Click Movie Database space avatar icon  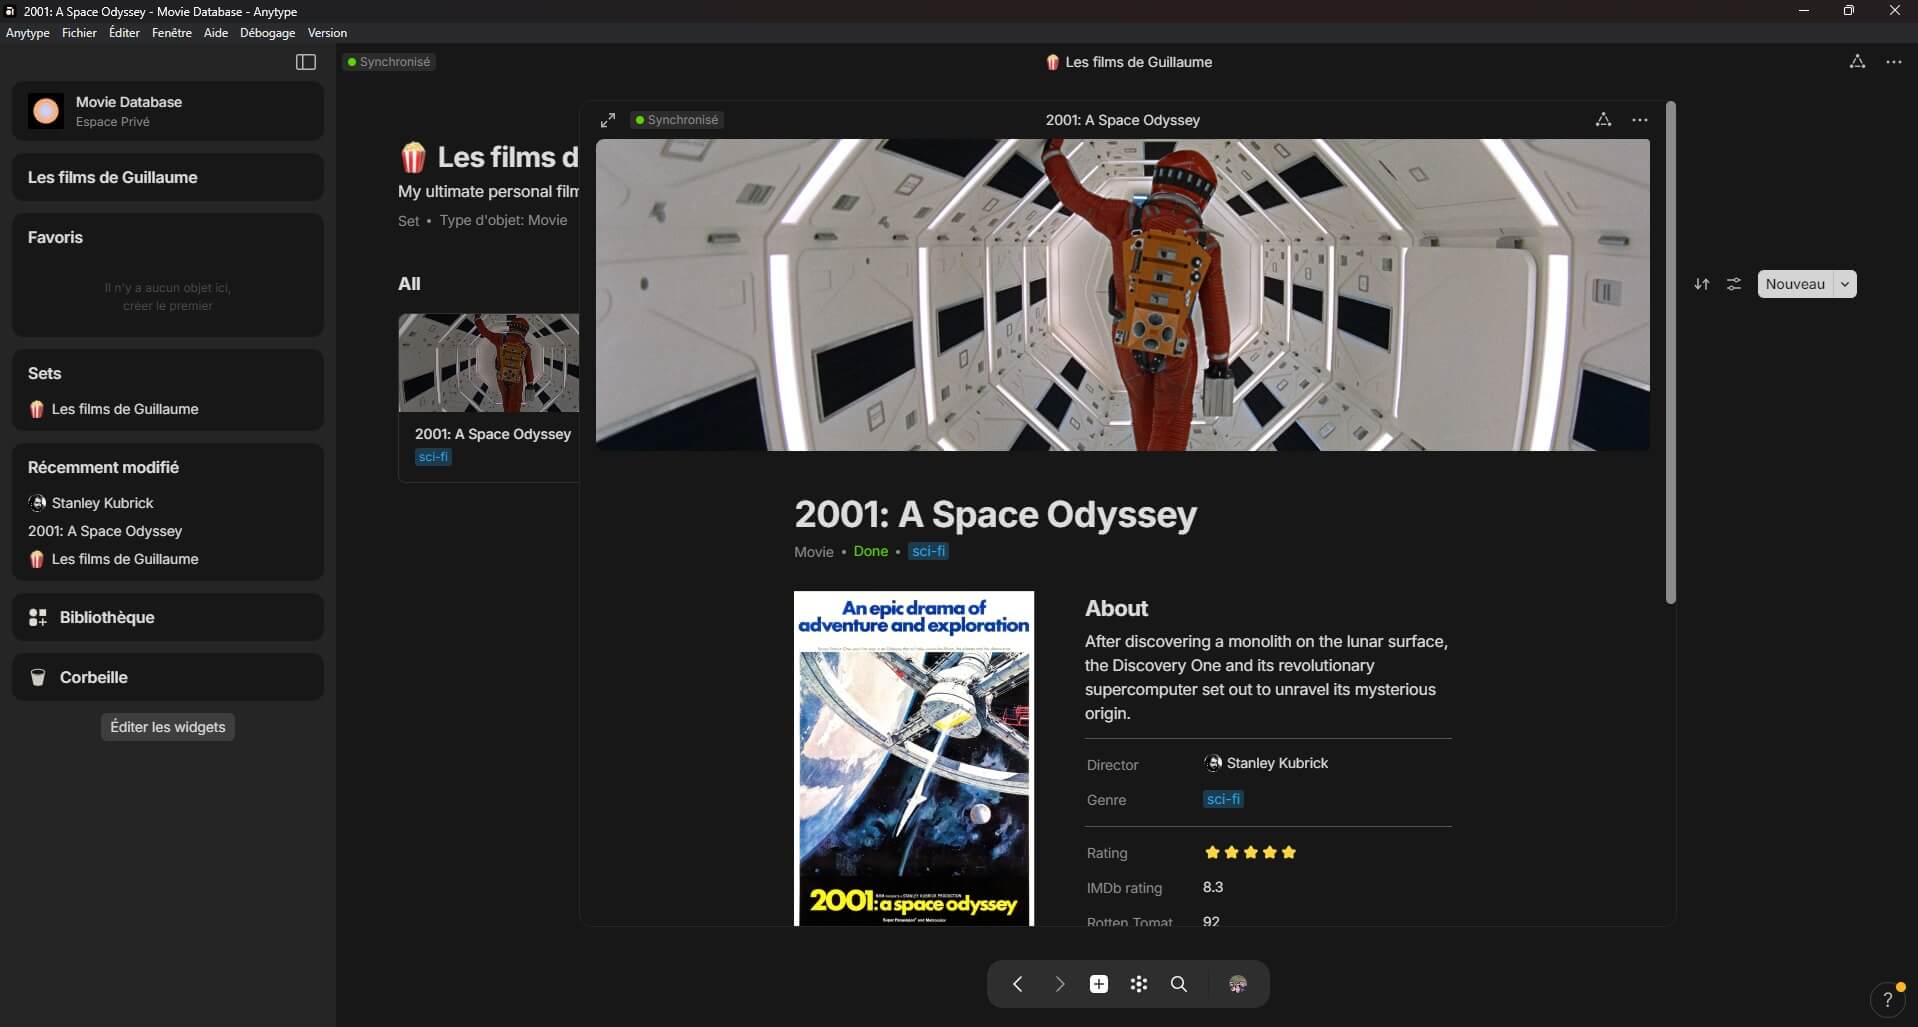click(45, 111)
